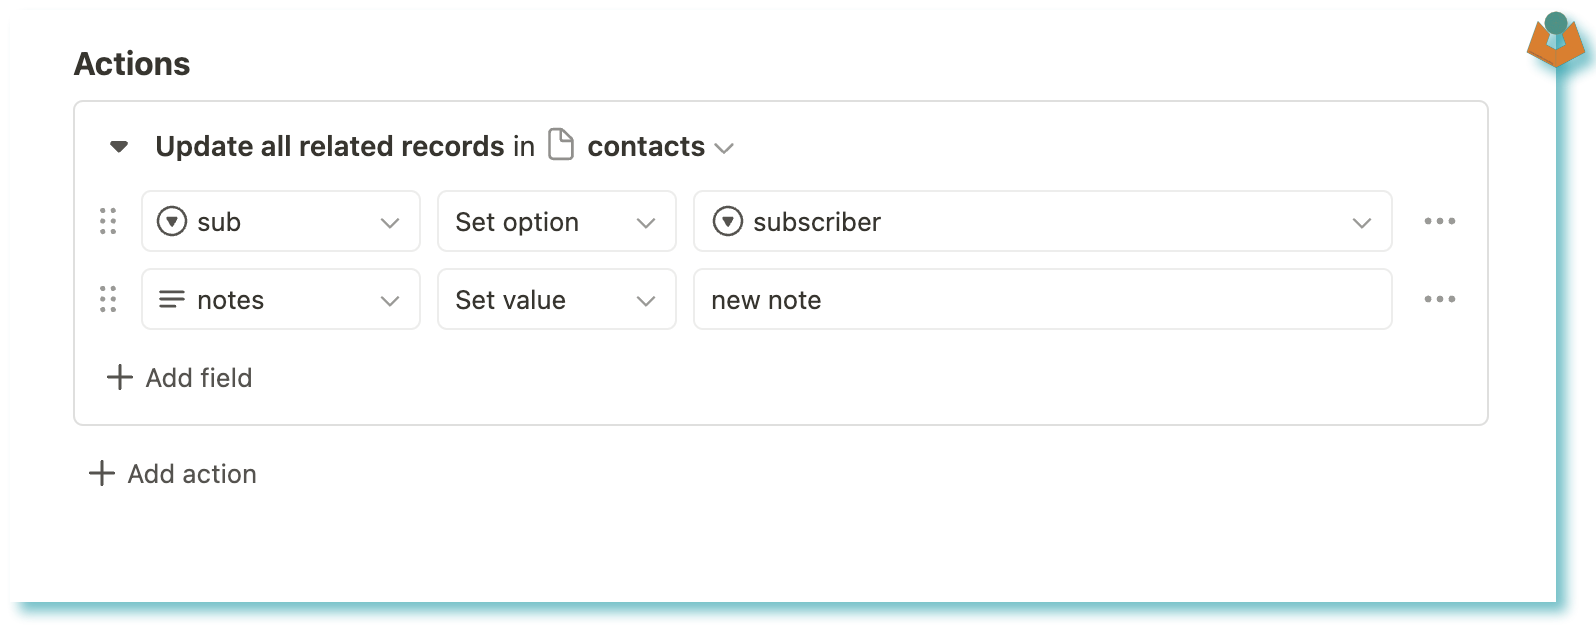This screenshot has height=642, width=1596.
Task: Open the three-dot menu on the sub row
Action: (1440, 221)
